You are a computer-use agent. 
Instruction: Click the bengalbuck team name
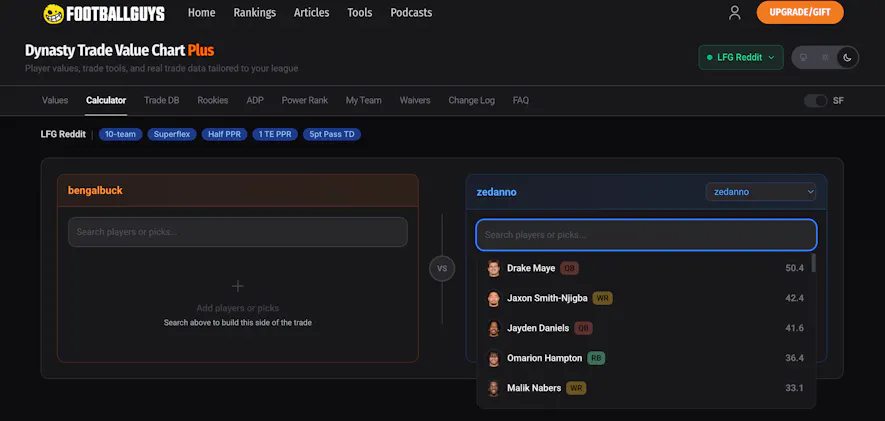click(95, 191)
